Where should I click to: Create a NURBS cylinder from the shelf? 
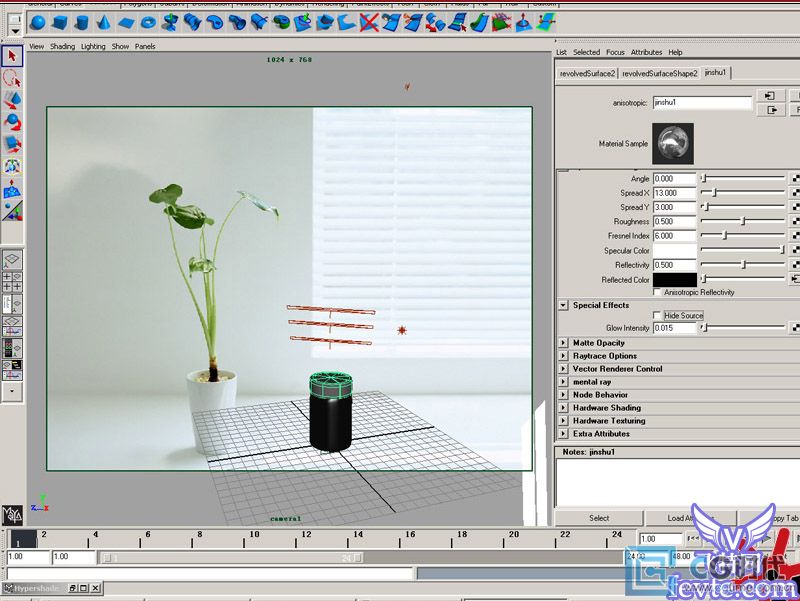[x=82, y=23]
